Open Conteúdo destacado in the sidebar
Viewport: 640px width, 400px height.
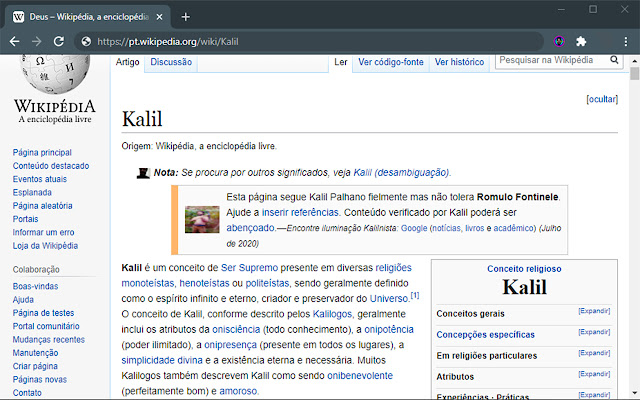click(x=51, y=166)
